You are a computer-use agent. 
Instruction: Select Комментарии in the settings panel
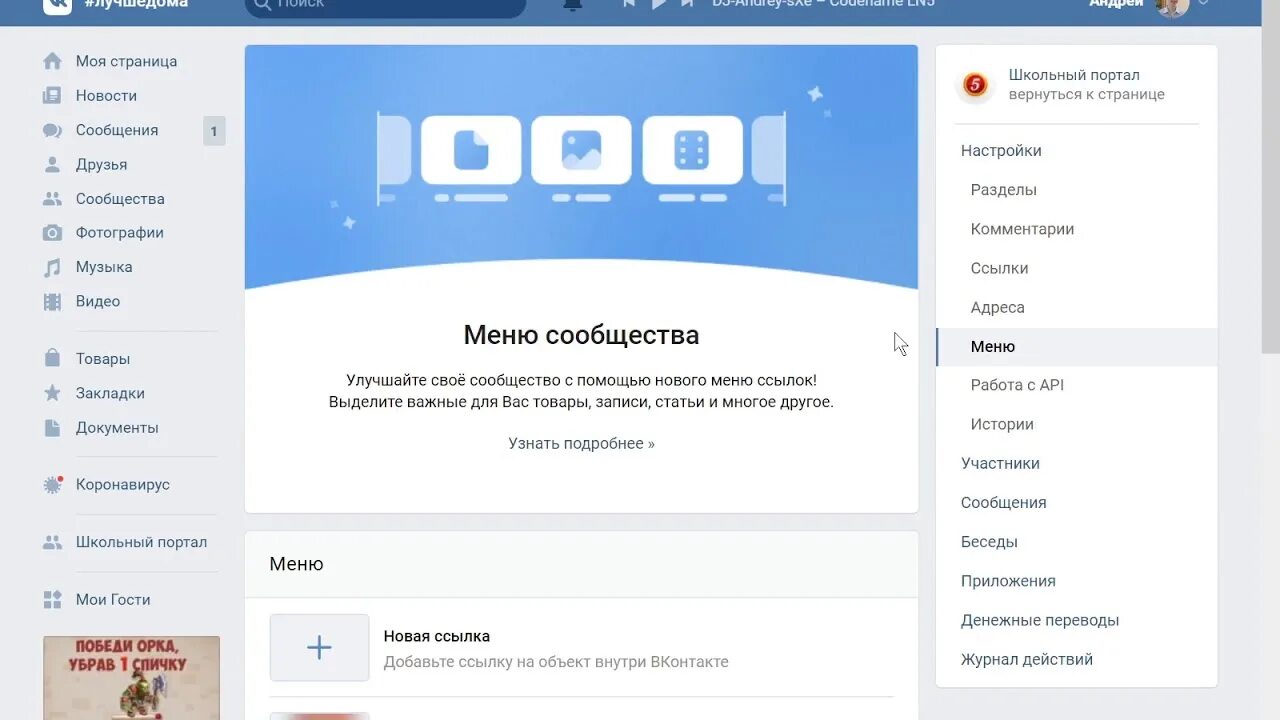coord(1022,229)
